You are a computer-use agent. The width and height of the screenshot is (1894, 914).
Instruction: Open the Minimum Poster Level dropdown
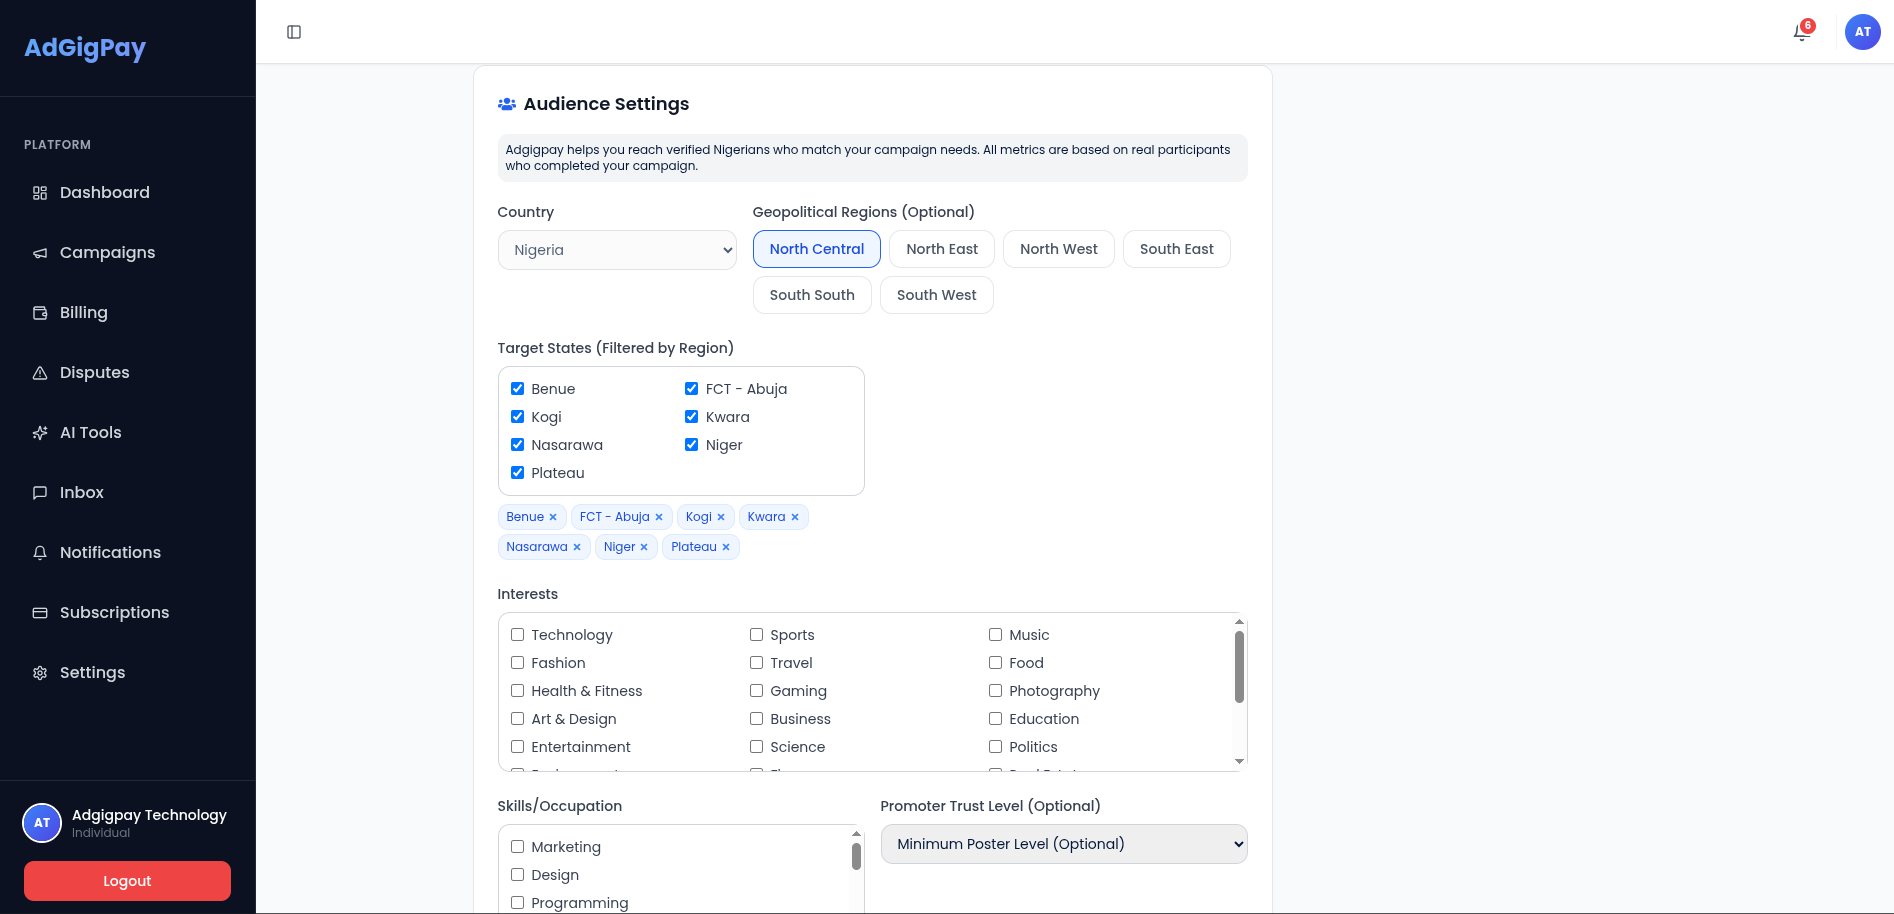(x=1064, y=844)
